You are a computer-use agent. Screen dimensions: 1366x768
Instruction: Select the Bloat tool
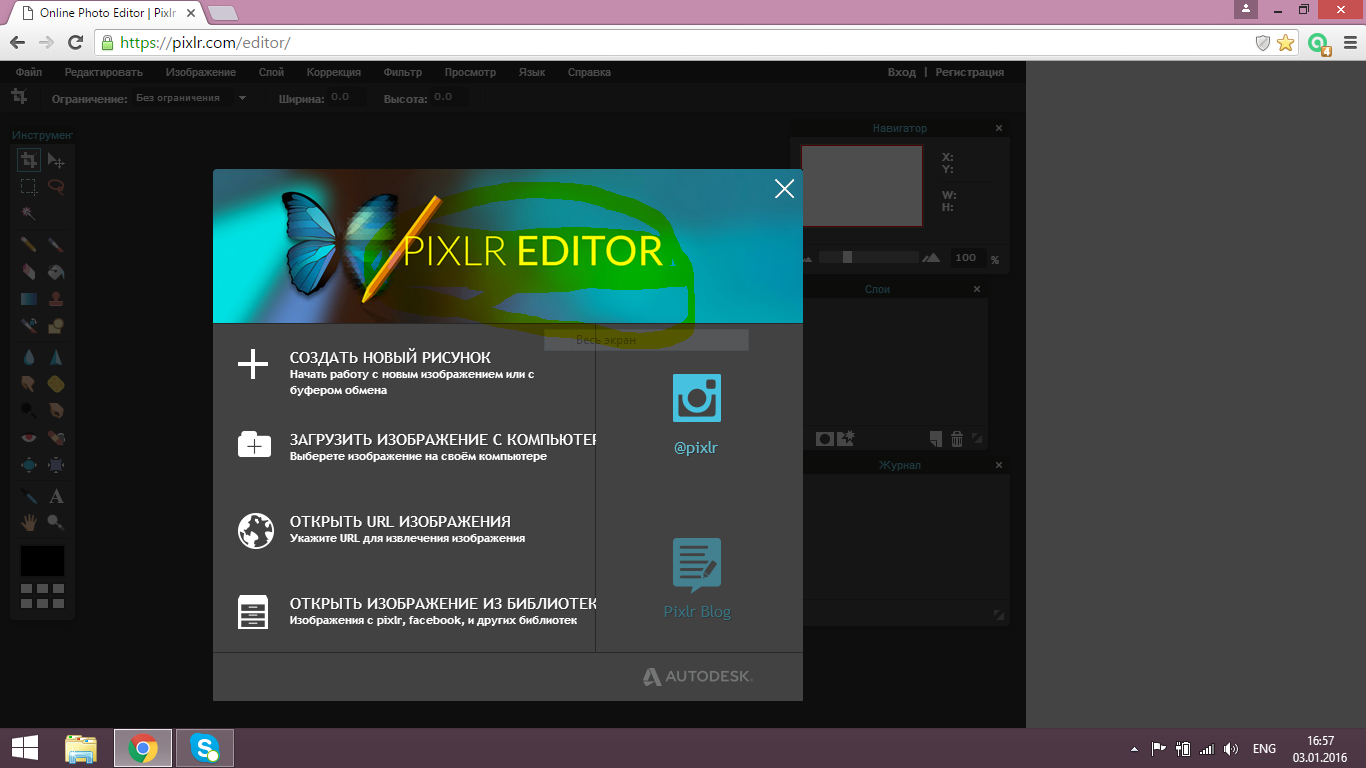point(29,464)
